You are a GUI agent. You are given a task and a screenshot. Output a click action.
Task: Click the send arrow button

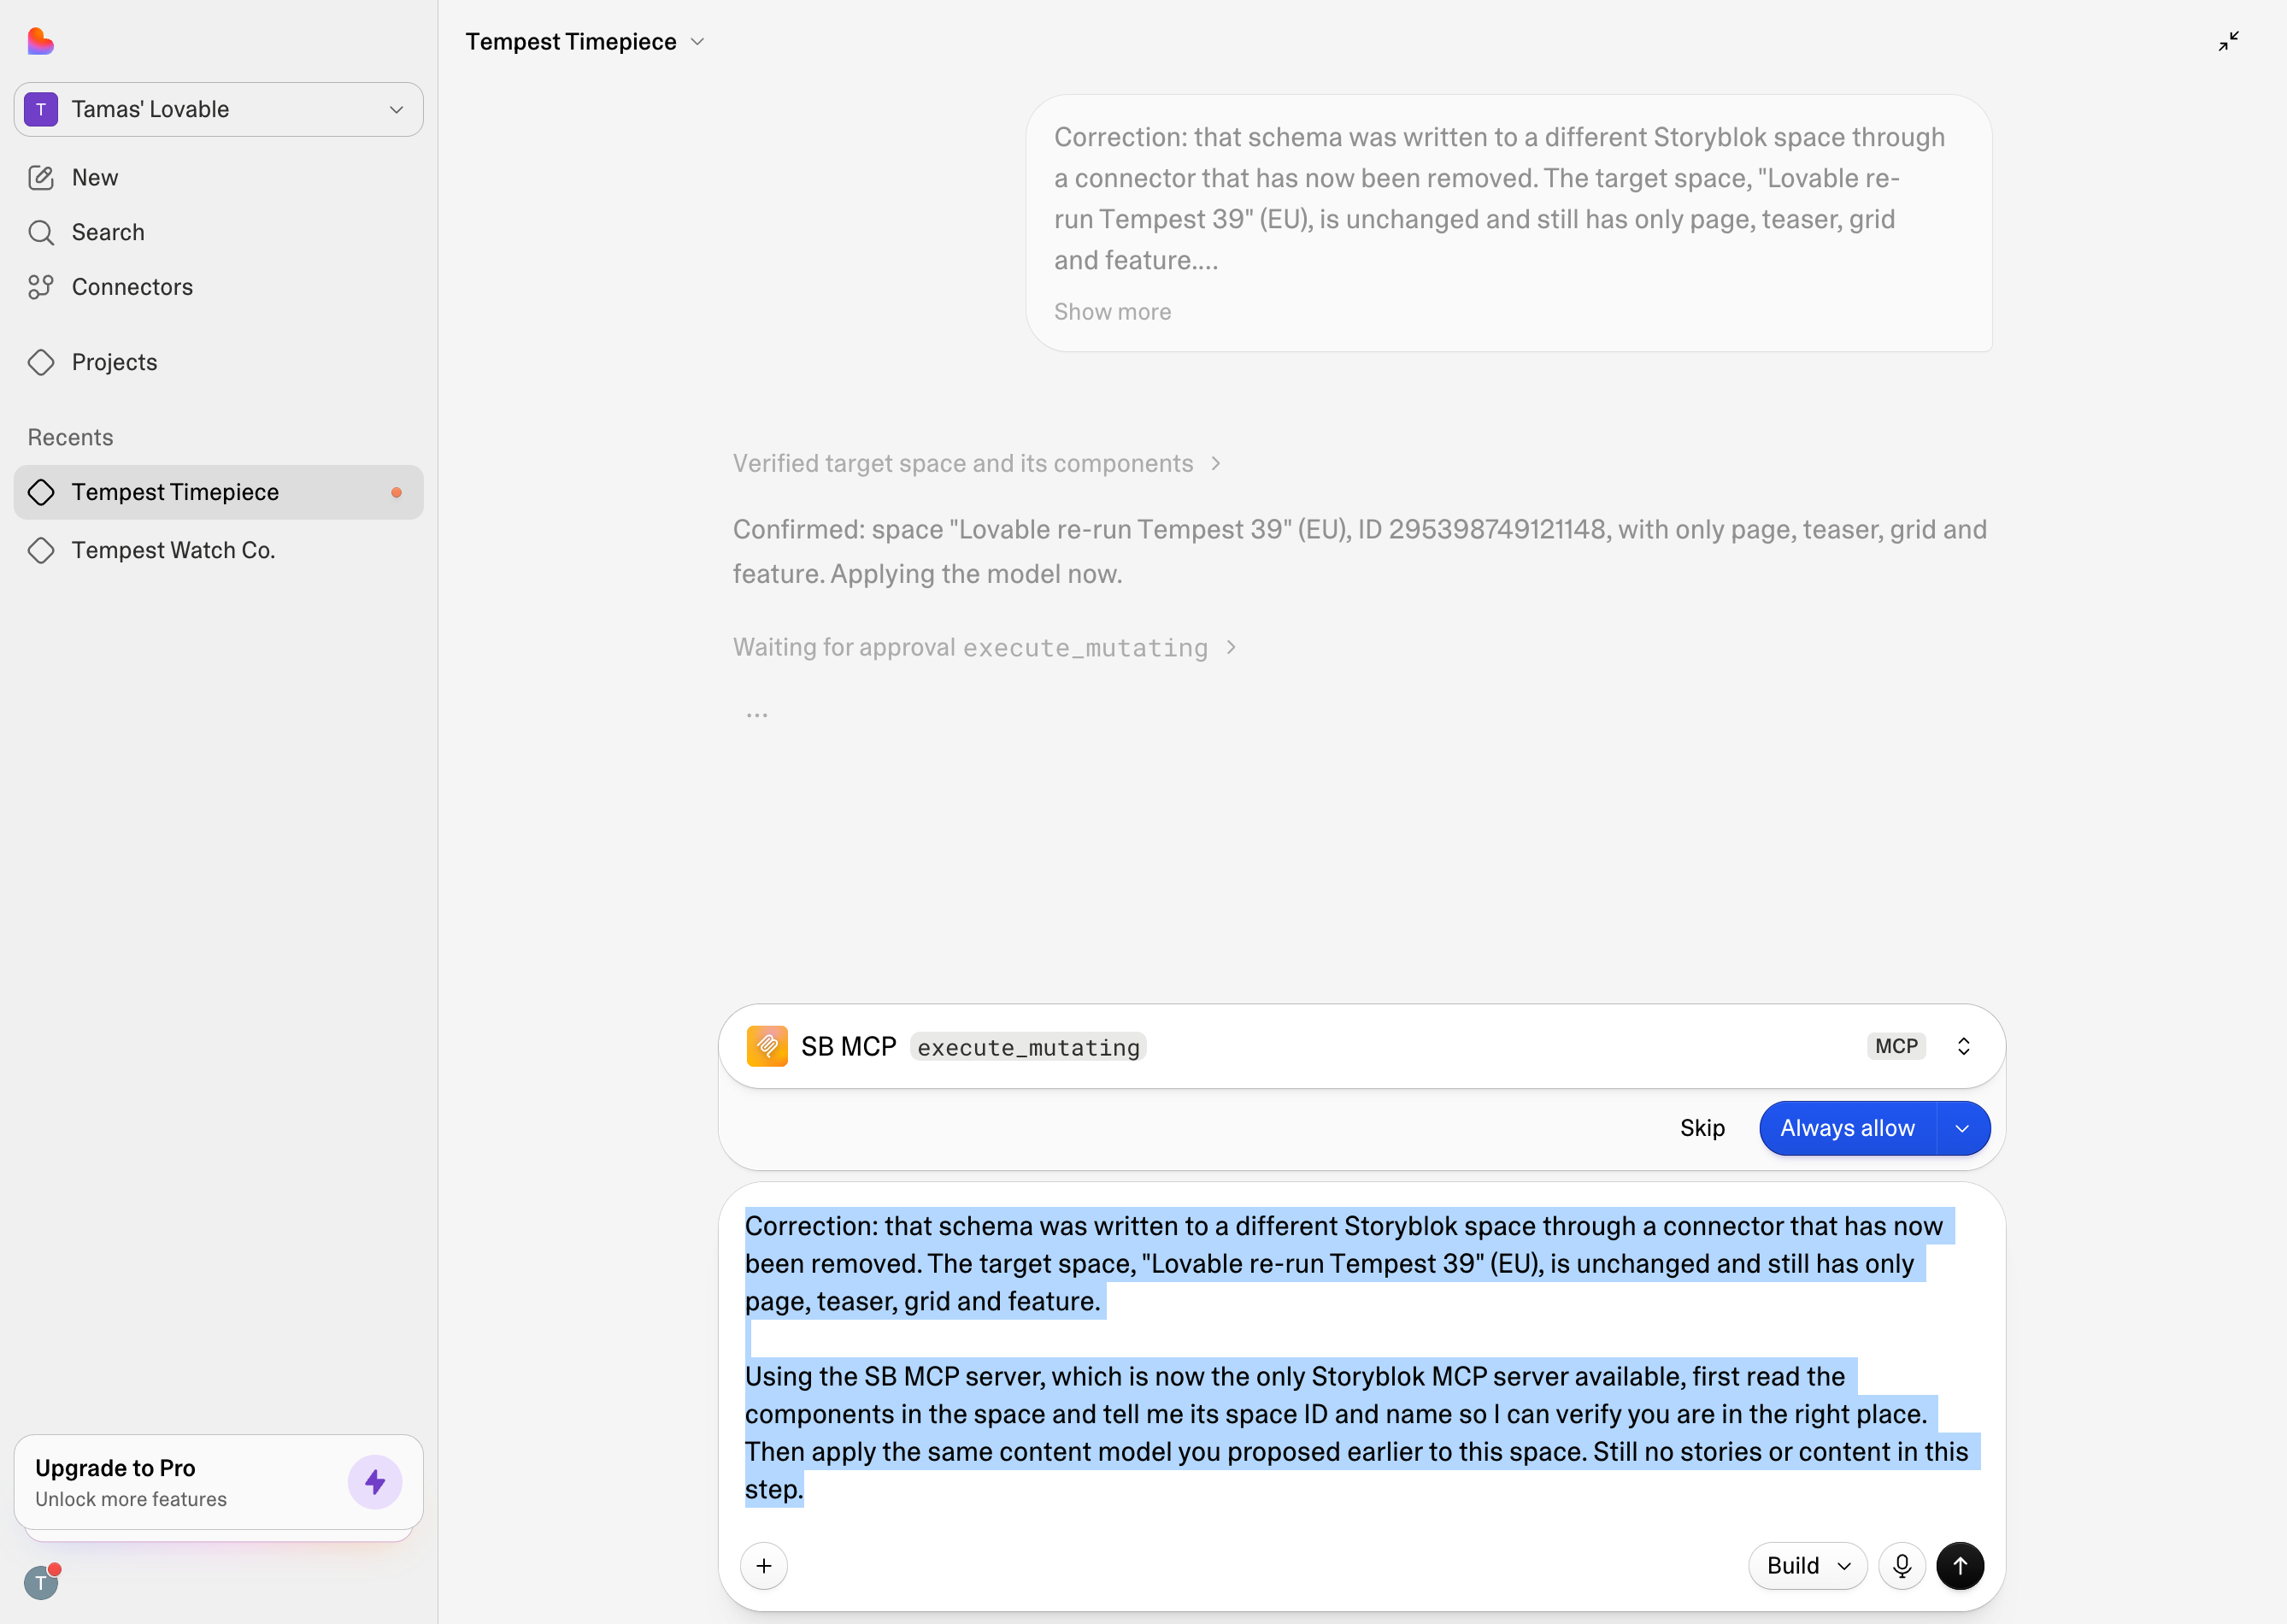[1960, 1565]
